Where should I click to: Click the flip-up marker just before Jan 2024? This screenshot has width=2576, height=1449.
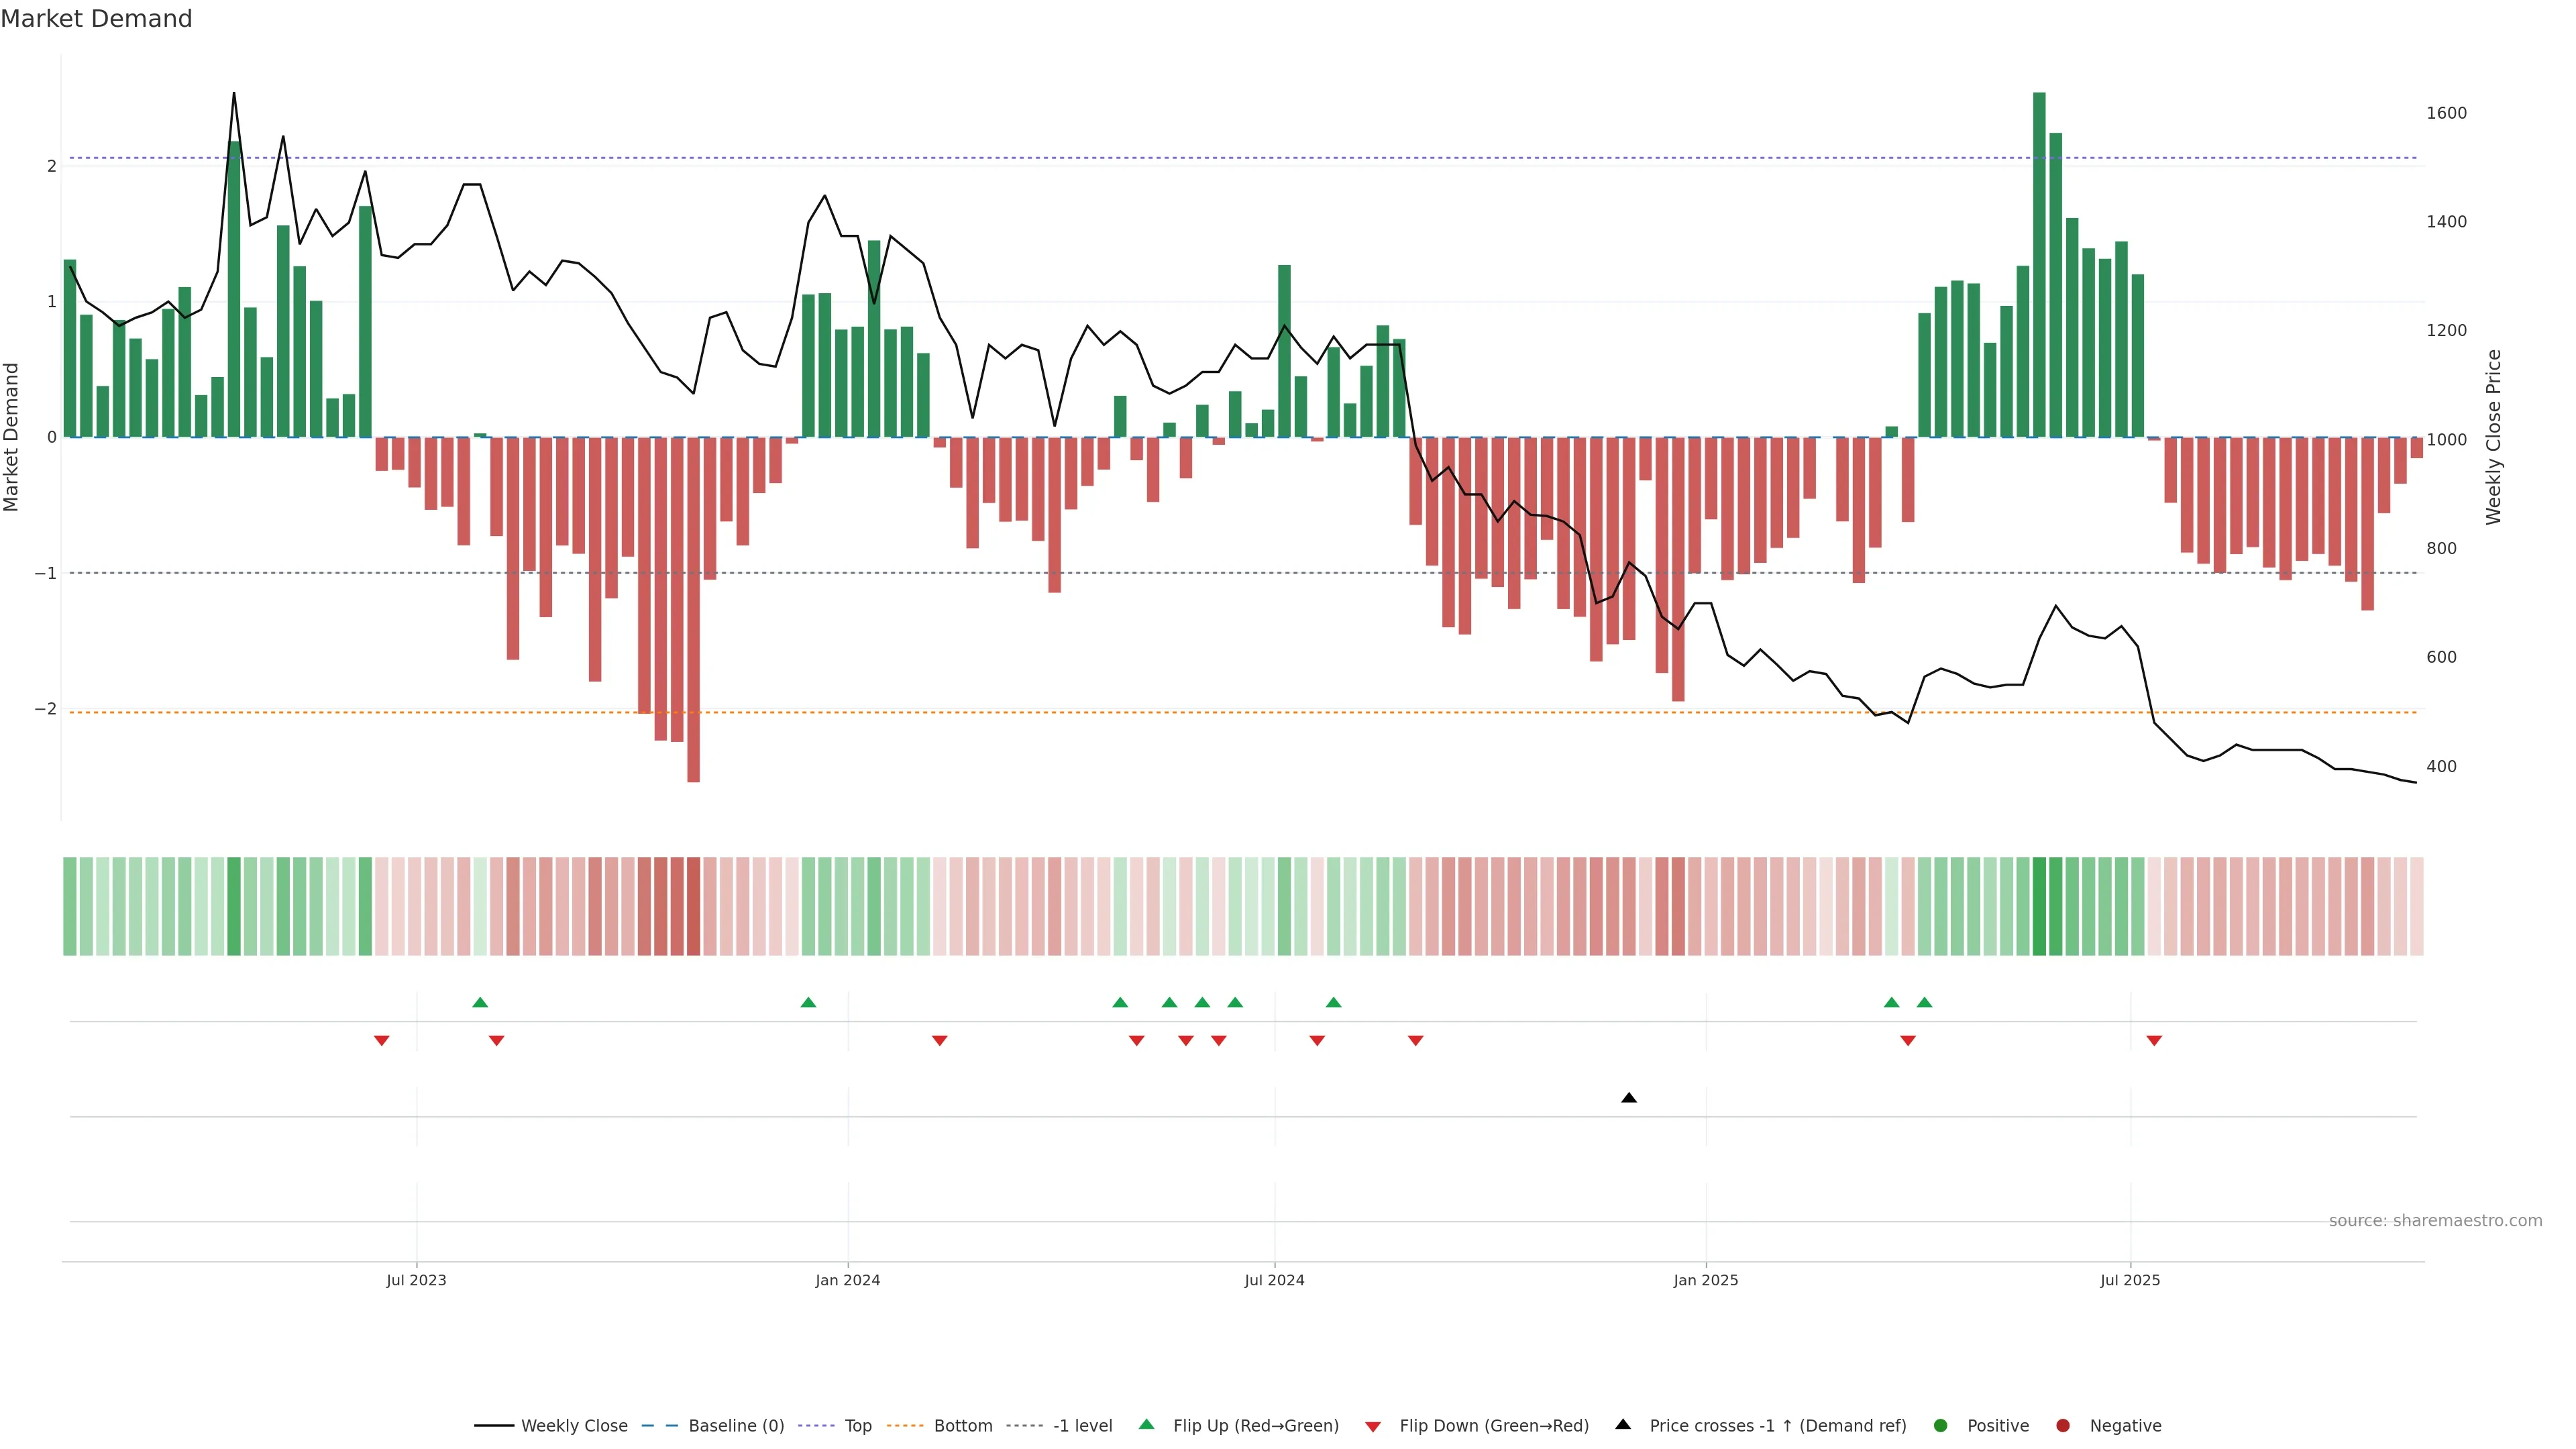[808, 1002]
